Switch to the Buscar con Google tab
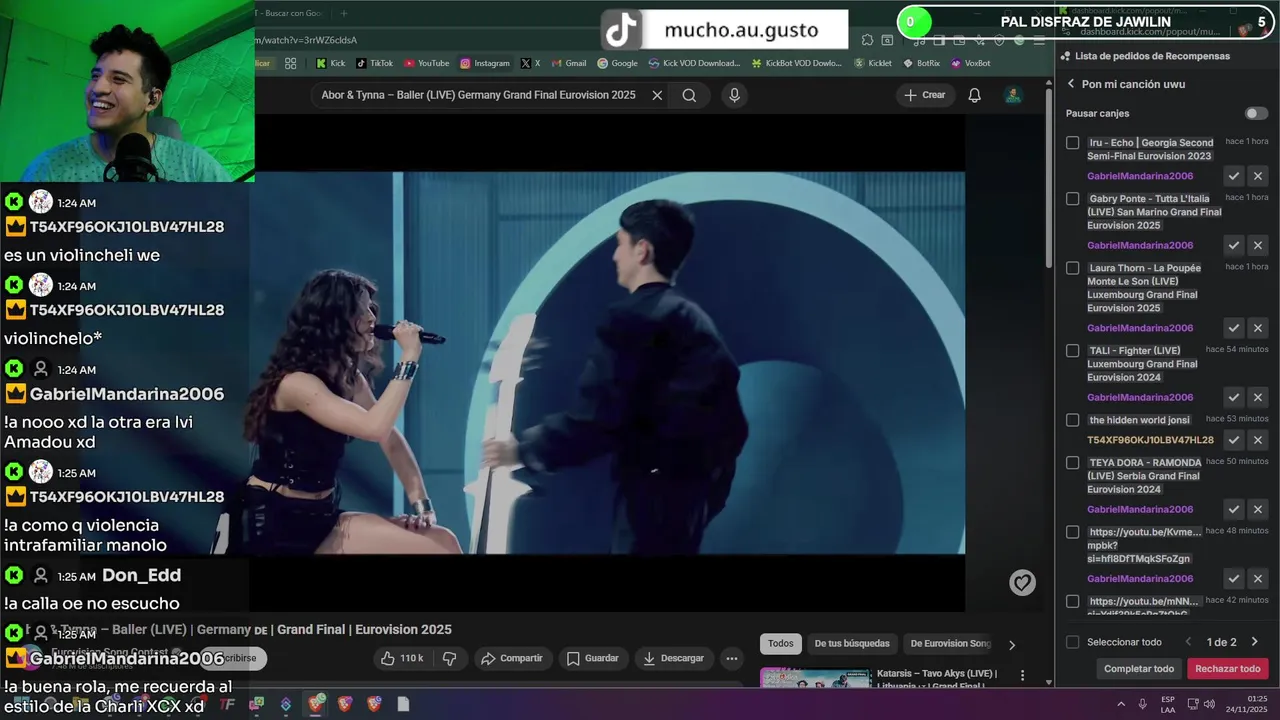 click(290, 13)
